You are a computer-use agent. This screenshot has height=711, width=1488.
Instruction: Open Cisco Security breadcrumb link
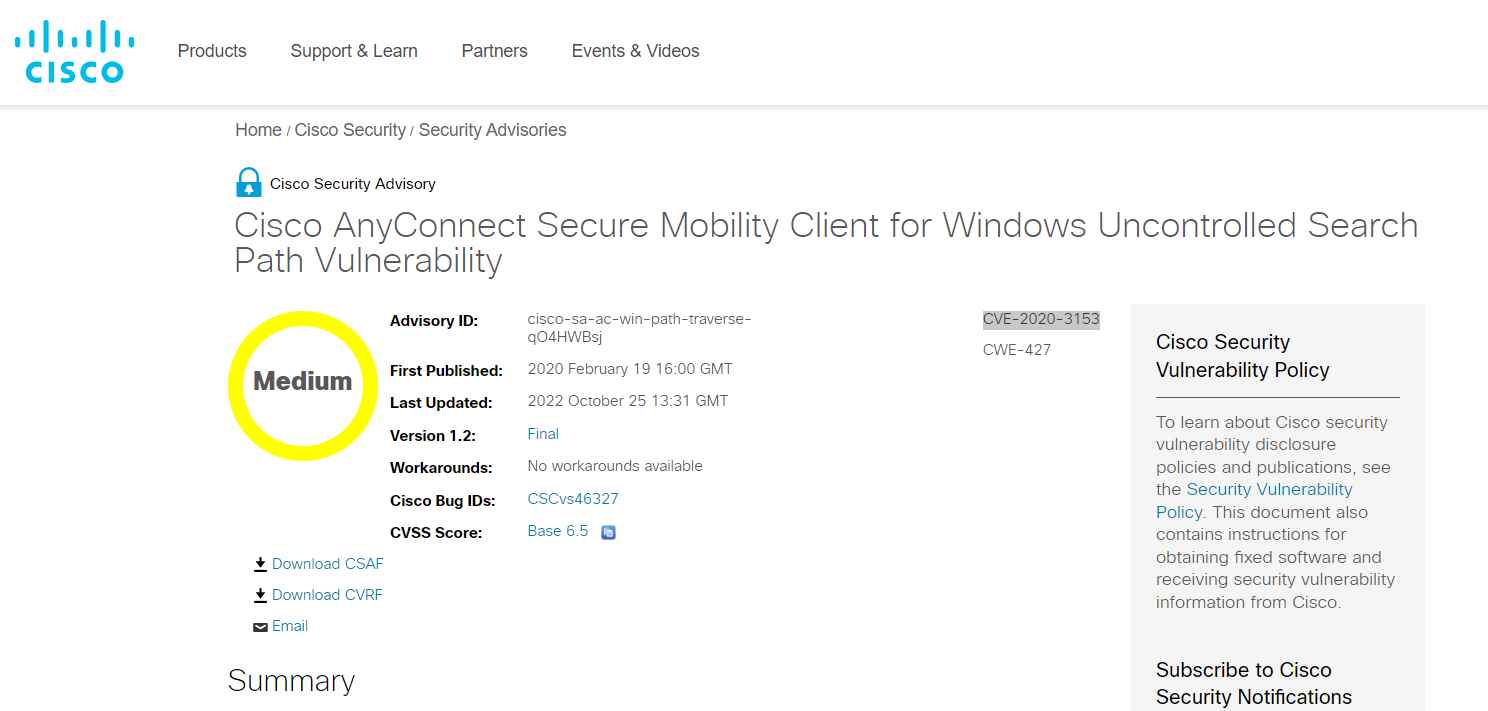(x=350, y=129)
